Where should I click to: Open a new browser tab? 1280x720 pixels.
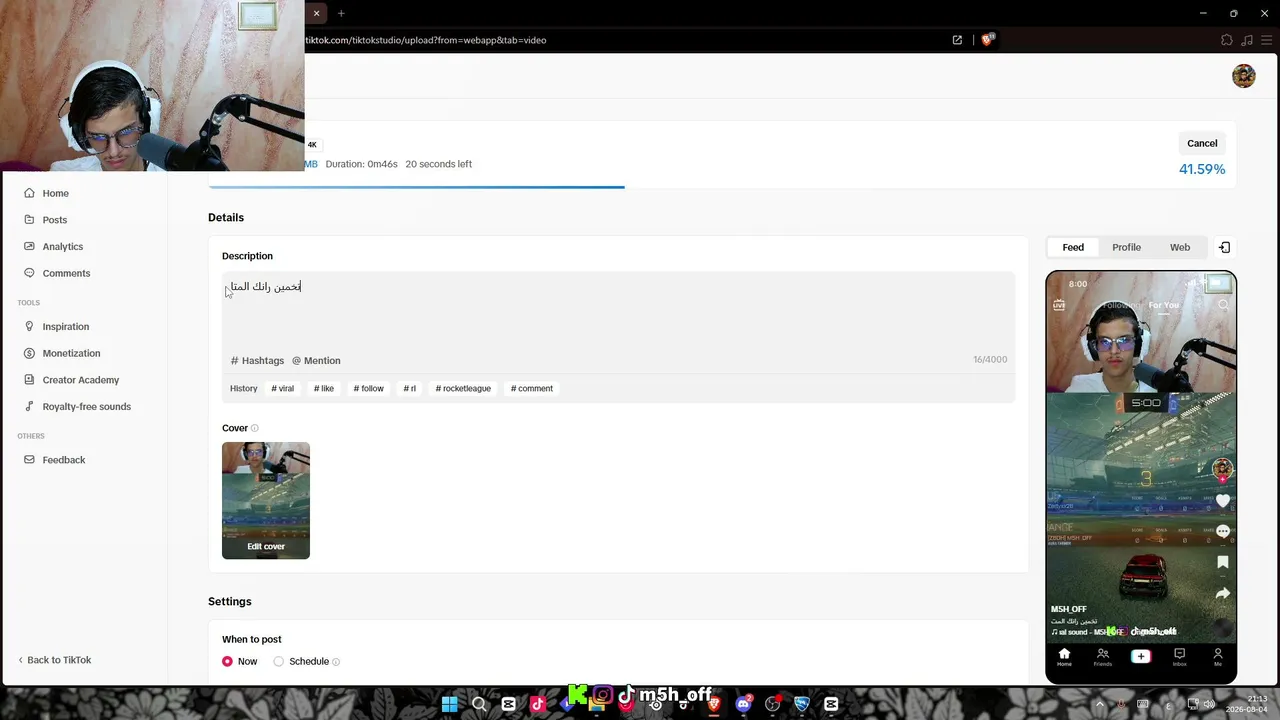click(x=341, y=13)
